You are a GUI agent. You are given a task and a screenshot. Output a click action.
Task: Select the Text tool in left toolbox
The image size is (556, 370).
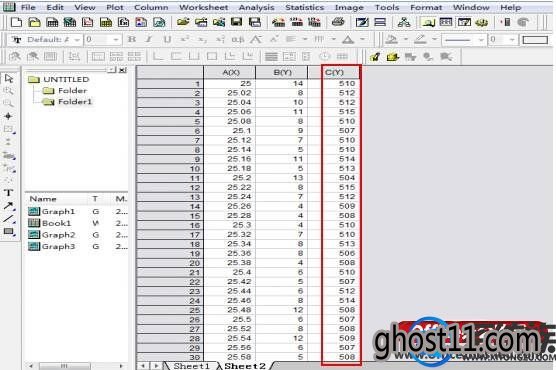click(x=9, y=193)
